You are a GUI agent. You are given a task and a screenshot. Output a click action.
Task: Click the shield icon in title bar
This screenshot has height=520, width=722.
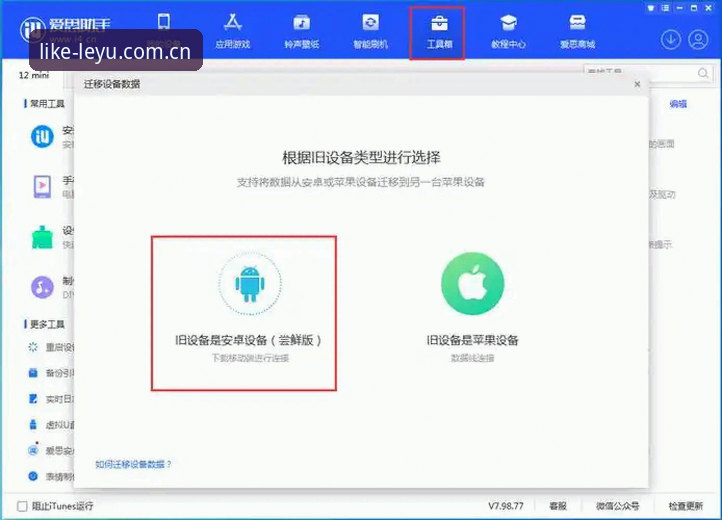(651, 8)
